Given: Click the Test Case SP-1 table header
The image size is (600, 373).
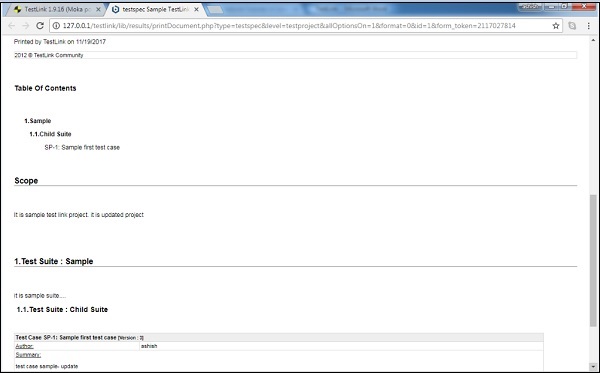Looking at the screenshot, I should 279,337.
